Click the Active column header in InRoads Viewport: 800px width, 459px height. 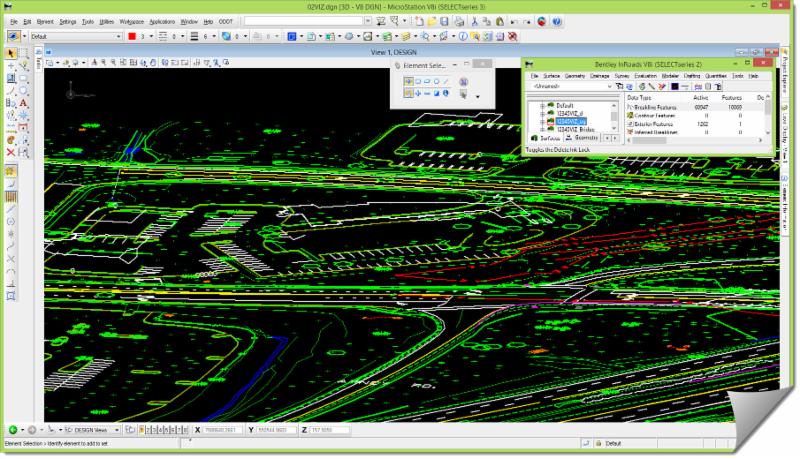701,97
